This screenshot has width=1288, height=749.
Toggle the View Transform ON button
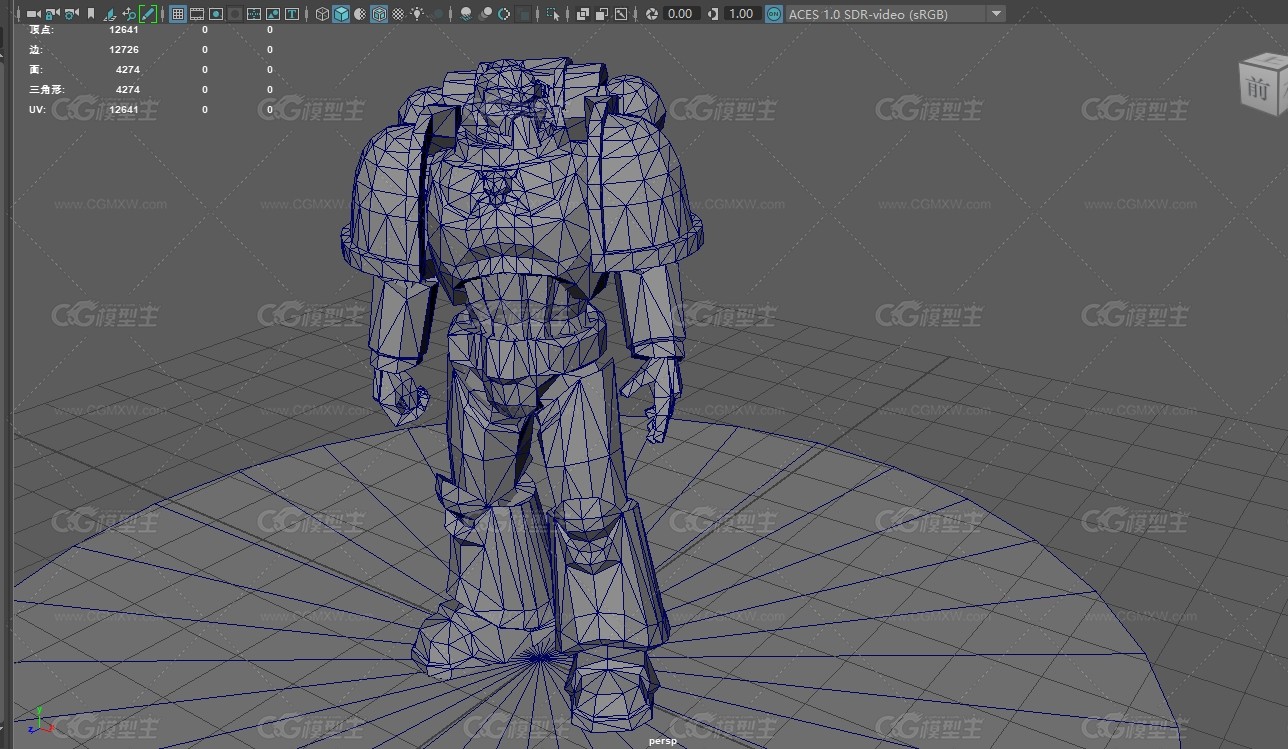tap(773, 14)
